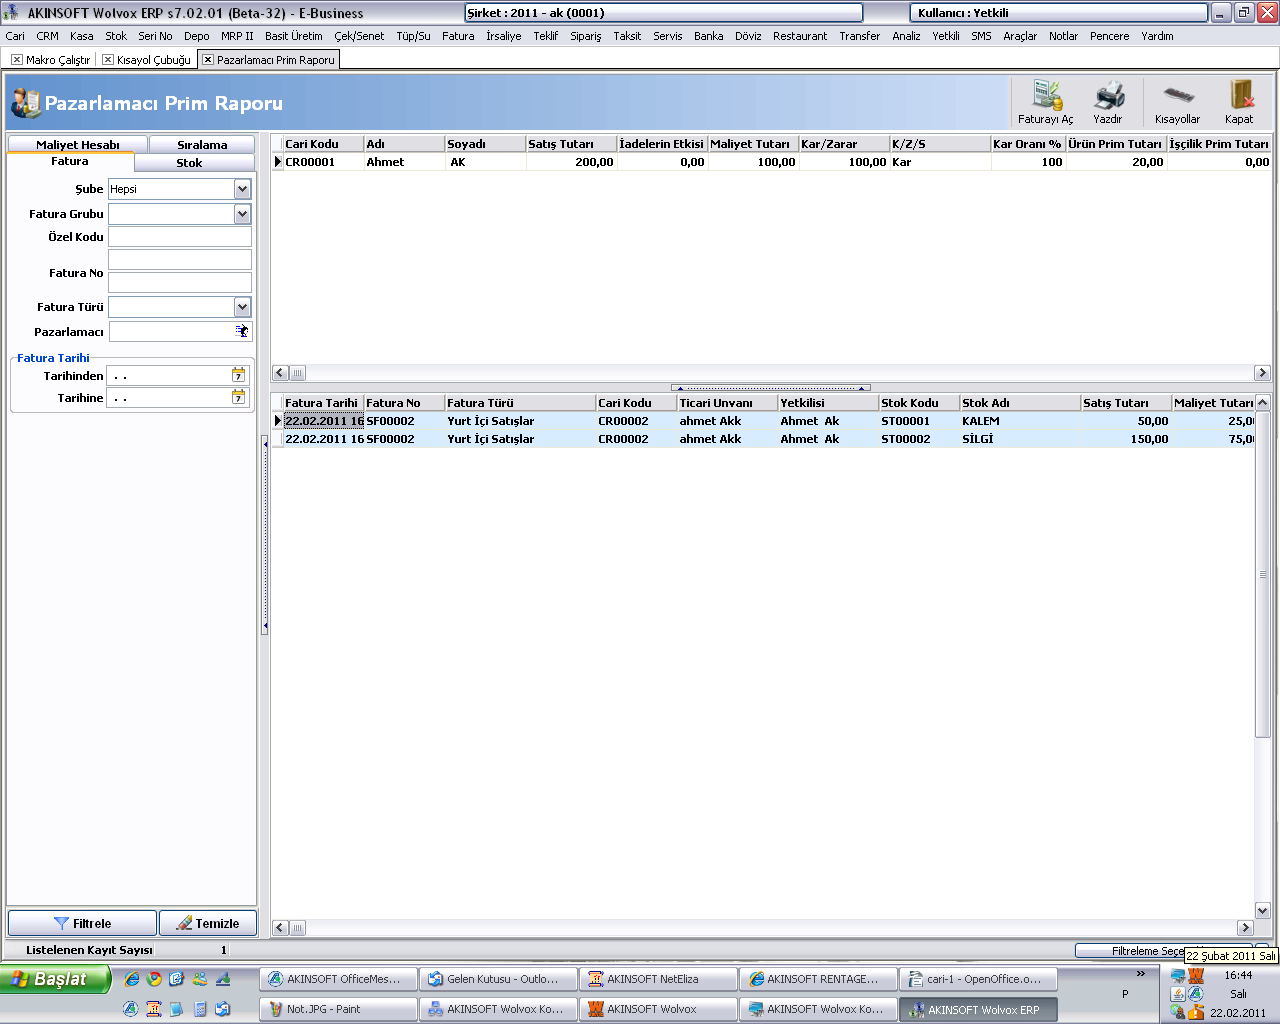This screenshot has width=1280, height=1024.
Task: Switch to Gelen Kutusu Outlook taskbar button
Action: click(498, 979)
